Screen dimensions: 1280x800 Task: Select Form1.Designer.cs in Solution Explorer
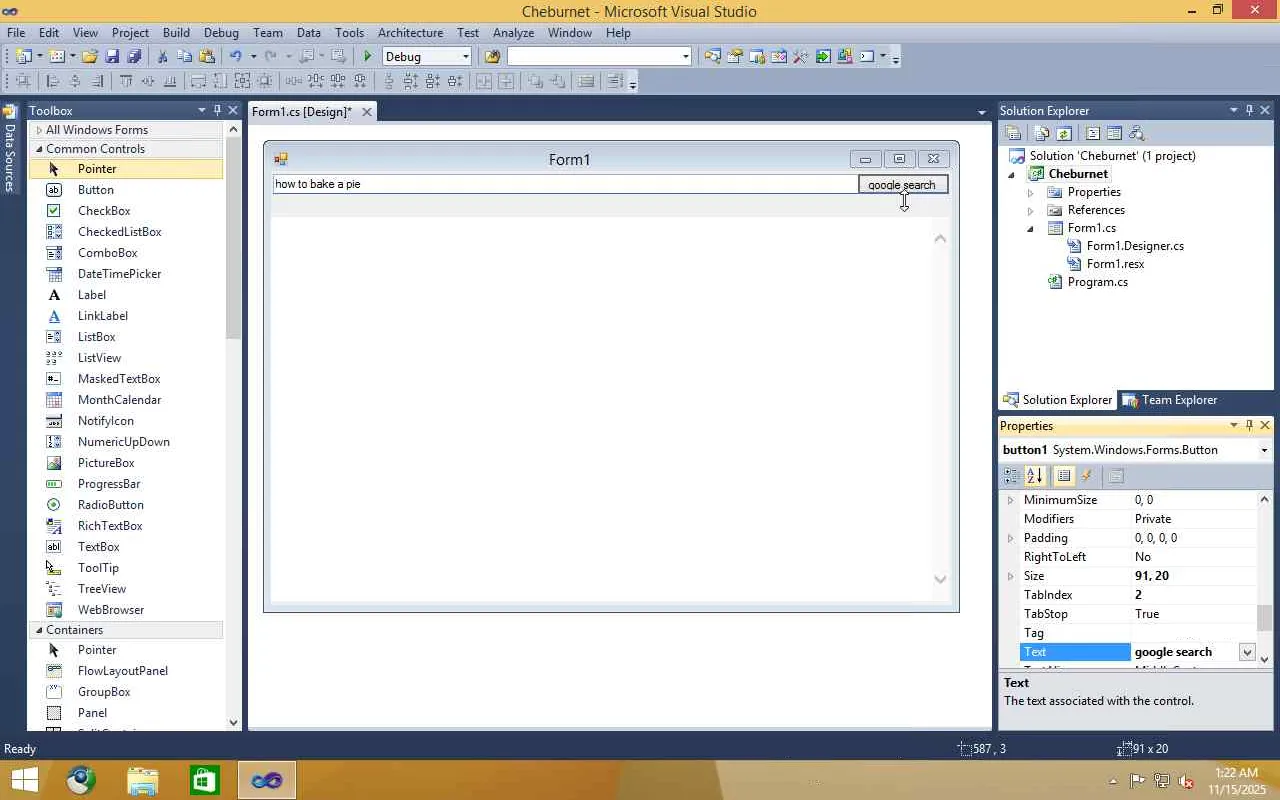[x=1135, y=246]
